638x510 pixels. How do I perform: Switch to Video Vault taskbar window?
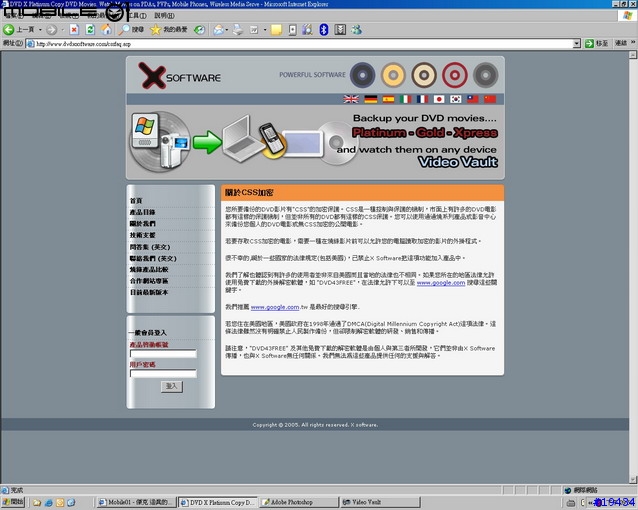click(x=380, y=502)
